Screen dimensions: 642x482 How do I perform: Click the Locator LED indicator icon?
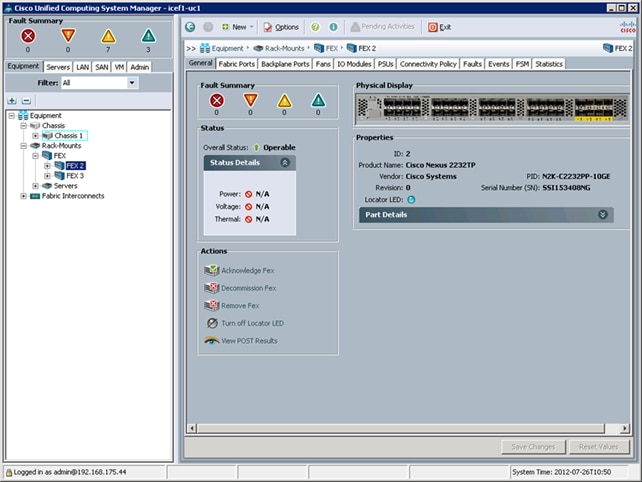pyautogui.click(x=411, y=199)
